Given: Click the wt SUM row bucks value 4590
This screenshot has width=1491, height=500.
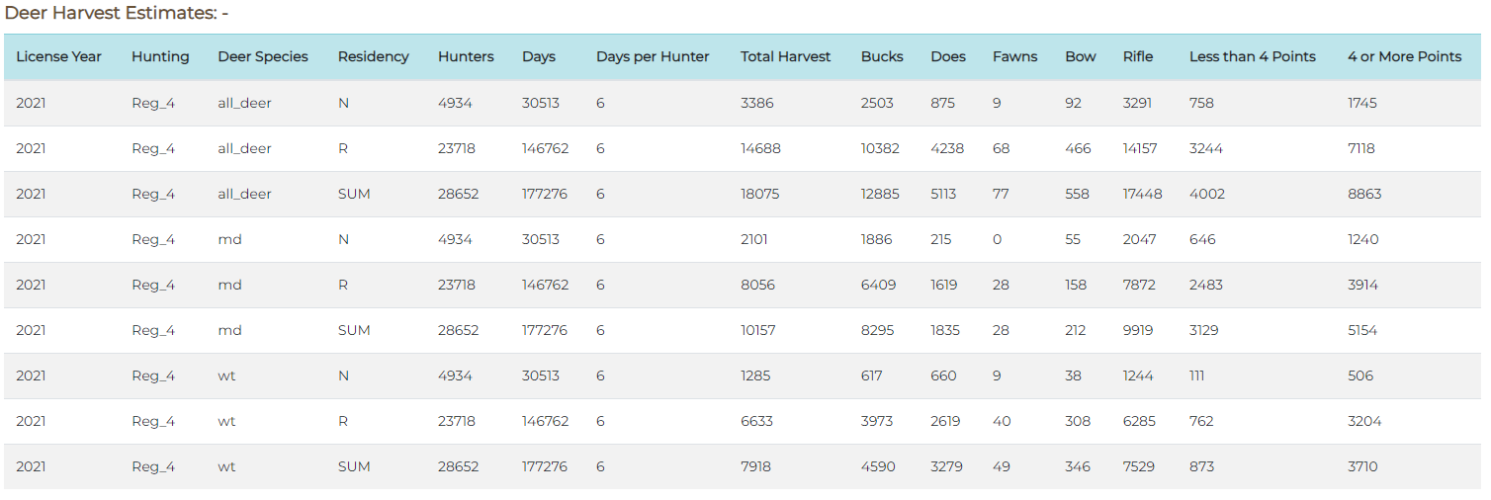Looking at the screenshot, I should click(880, 466).
